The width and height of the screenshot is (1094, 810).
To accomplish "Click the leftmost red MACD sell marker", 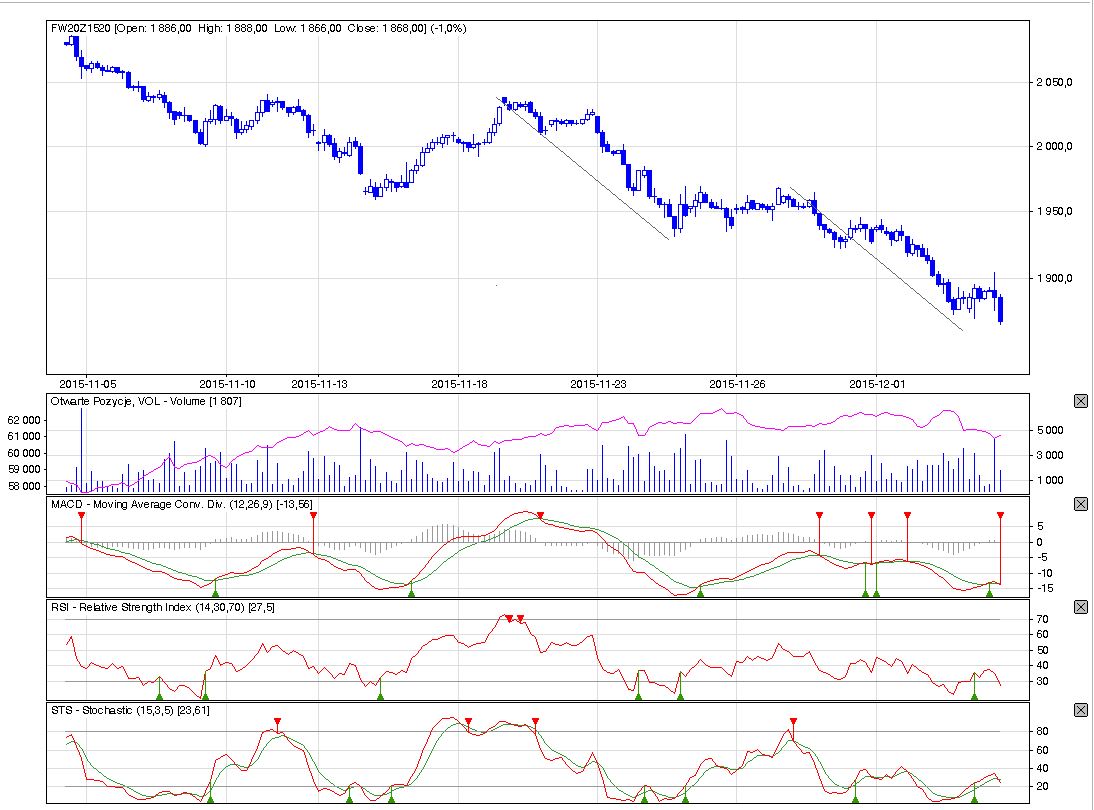I will pos(81,515).
